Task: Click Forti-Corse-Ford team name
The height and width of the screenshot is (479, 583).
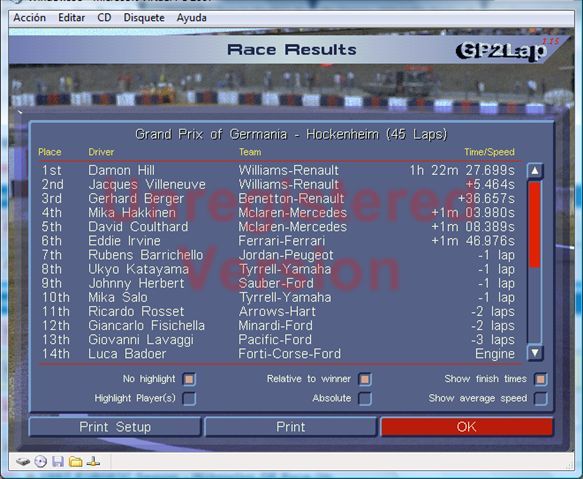Action: (x=290, y=354)
